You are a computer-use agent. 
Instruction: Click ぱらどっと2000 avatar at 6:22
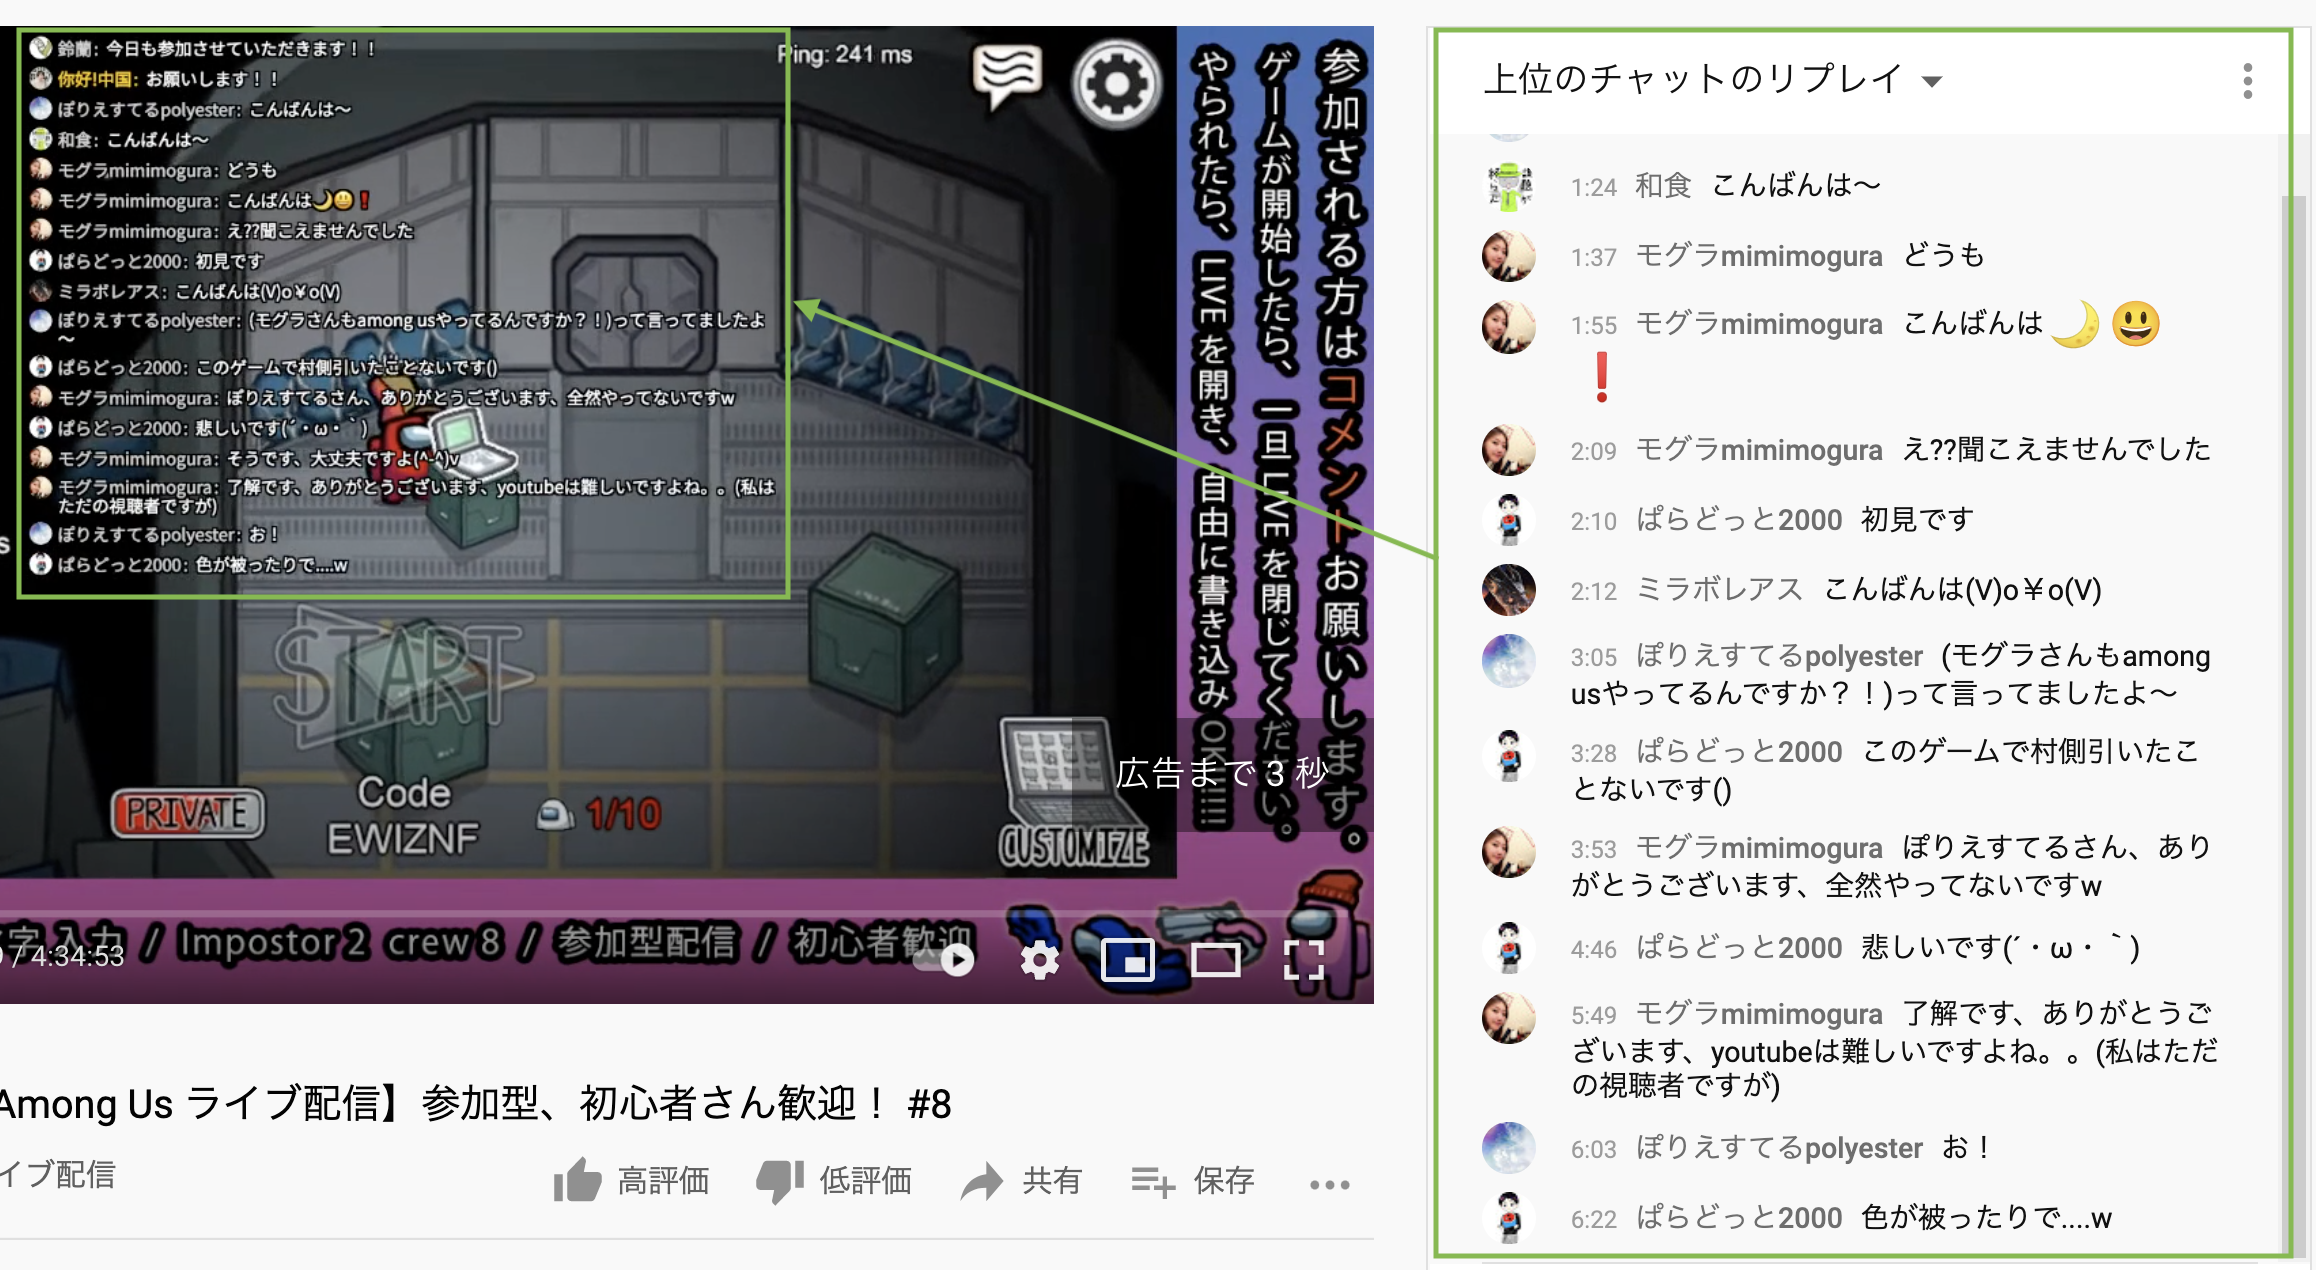(x=1509, y=1218)
